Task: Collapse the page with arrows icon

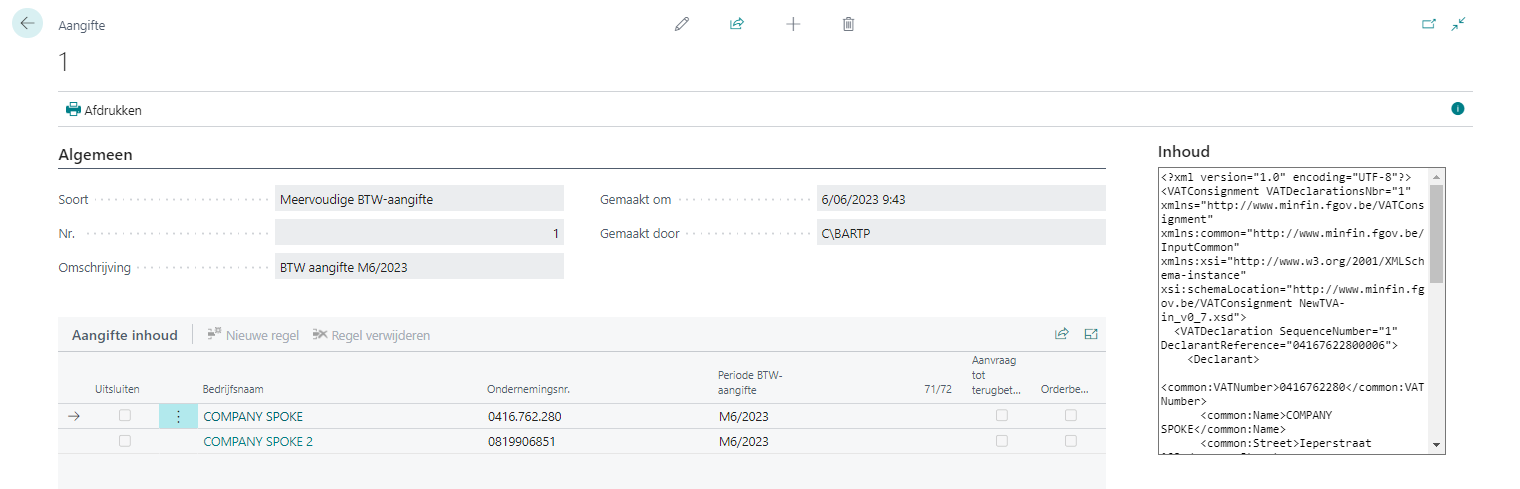Action: (1459, 24)
